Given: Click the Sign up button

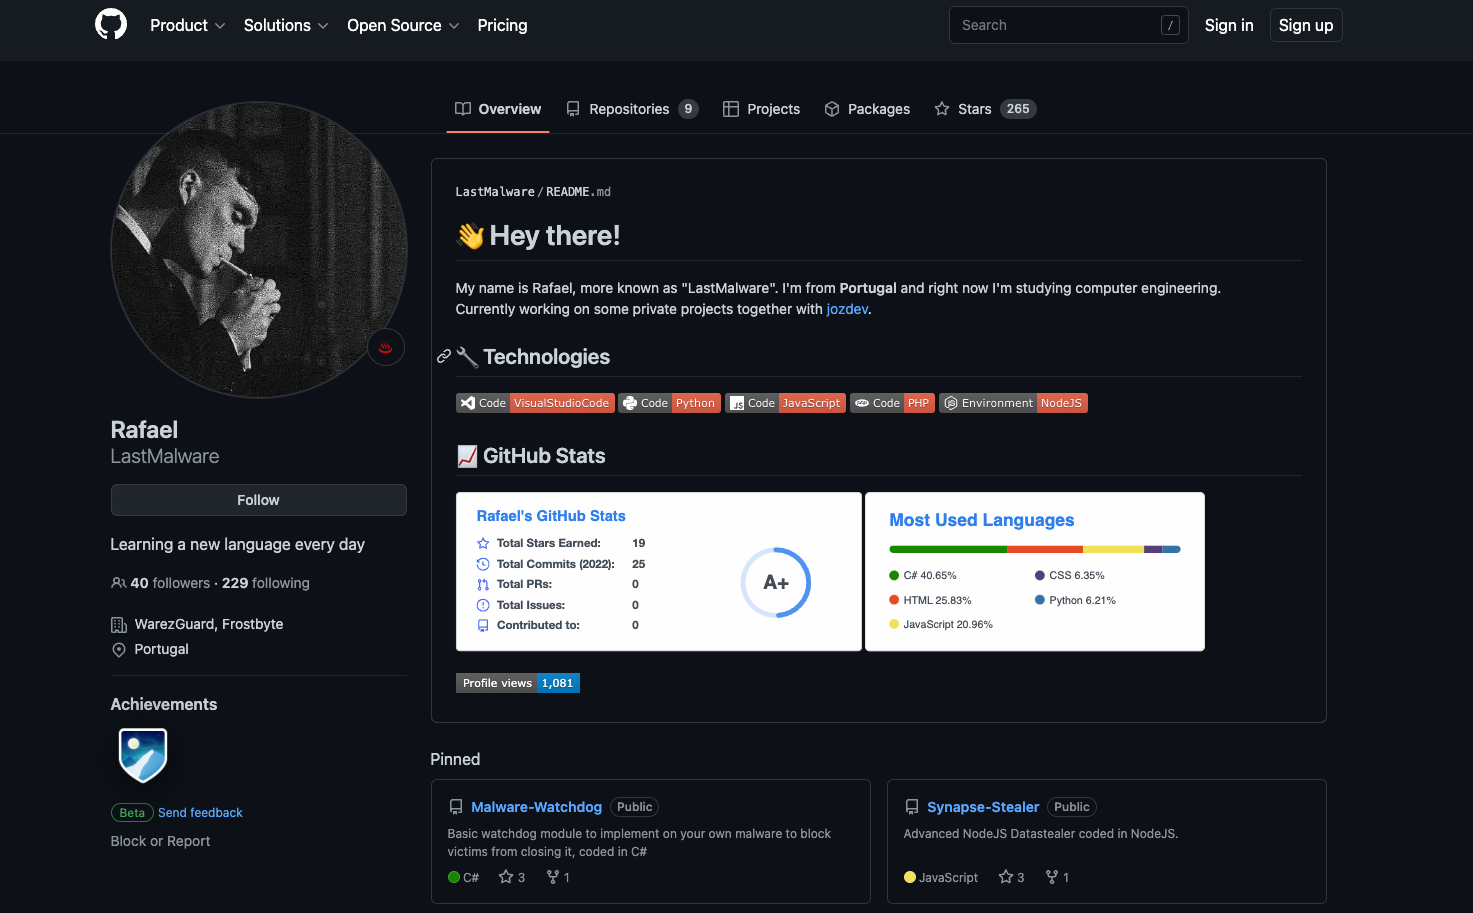Looking at the screenshot, I should pos(1306,25).
